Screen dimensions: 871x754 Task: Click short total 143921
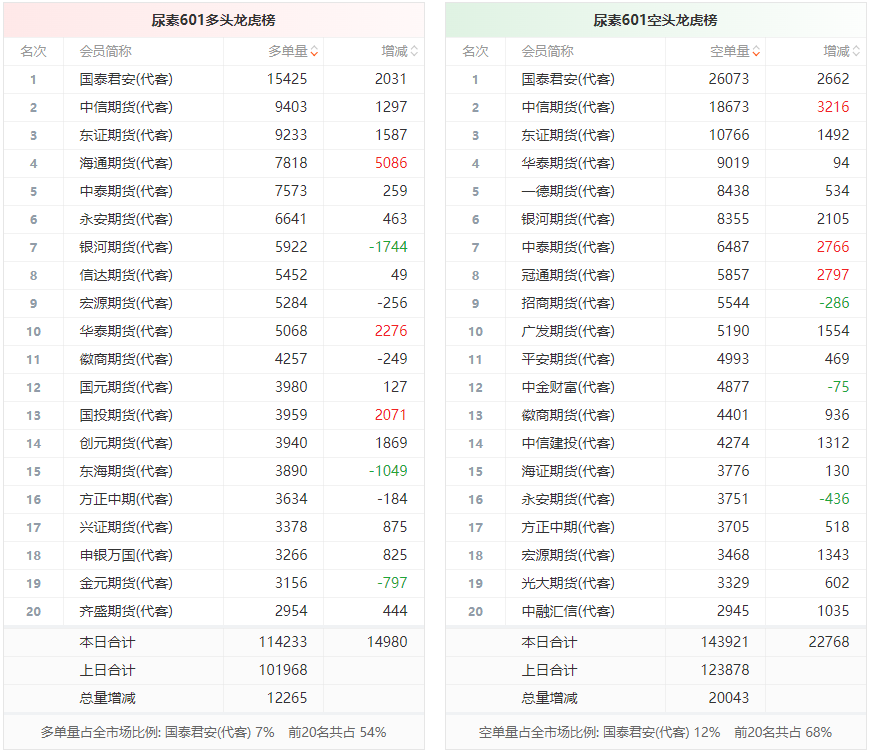click(x=725, y=642)
